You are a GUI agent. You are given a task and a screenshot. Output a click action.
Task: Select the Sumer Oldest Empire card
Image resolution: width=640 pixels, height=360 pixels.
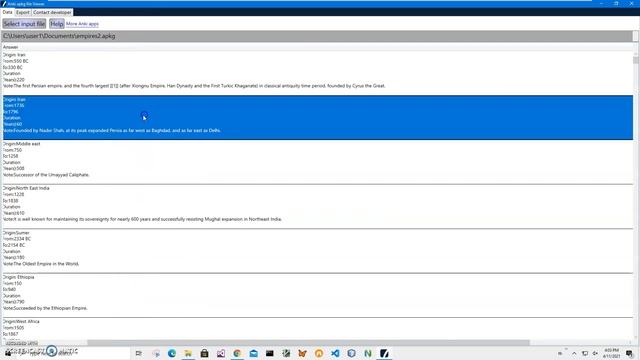pos(318,251)
